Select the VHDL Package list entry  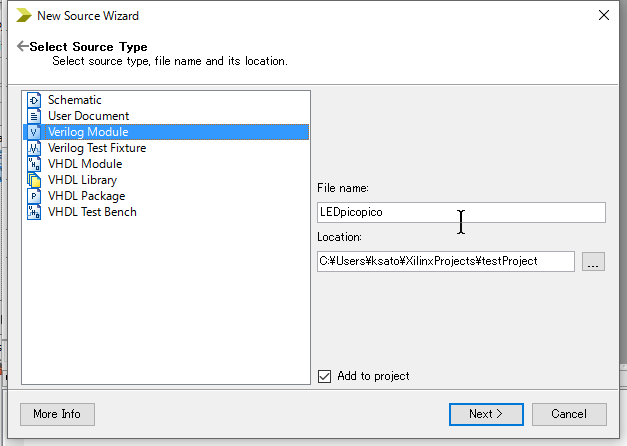click(87, 196)
